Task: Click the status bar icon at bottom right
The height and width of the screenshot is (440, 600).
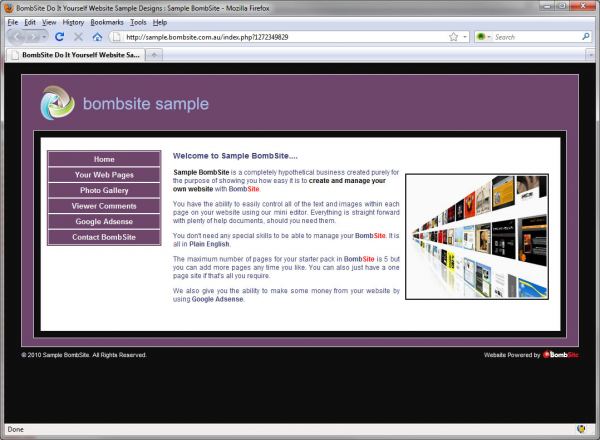Action: (x=581, y=429)
